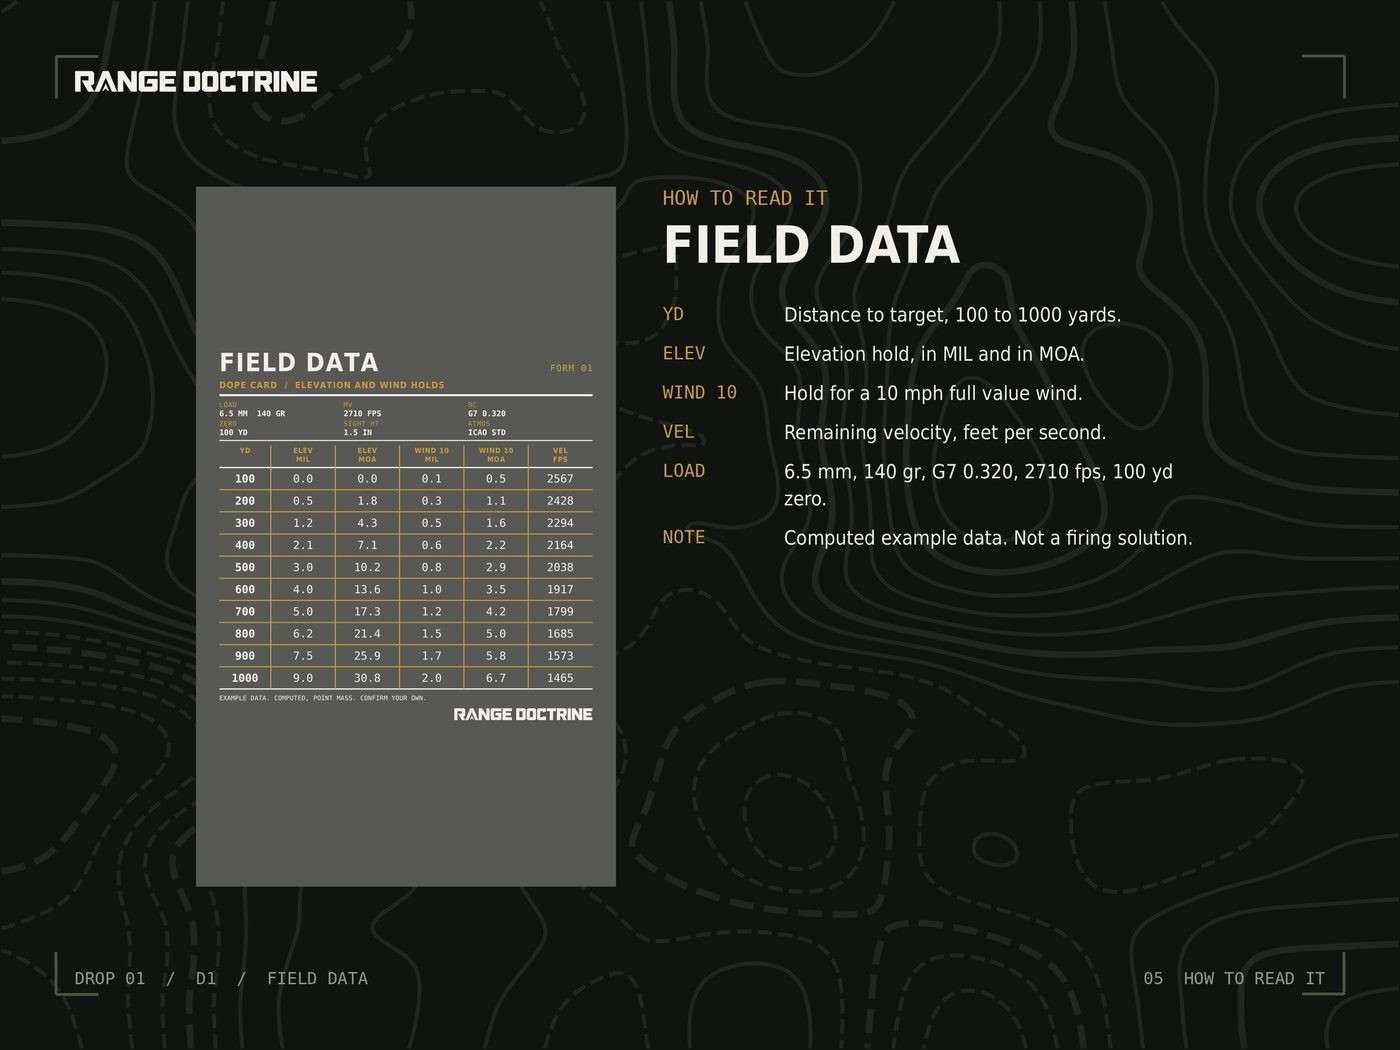Click the footer page label "05 HOW TO READ IT"

[x=1234, y=978]
